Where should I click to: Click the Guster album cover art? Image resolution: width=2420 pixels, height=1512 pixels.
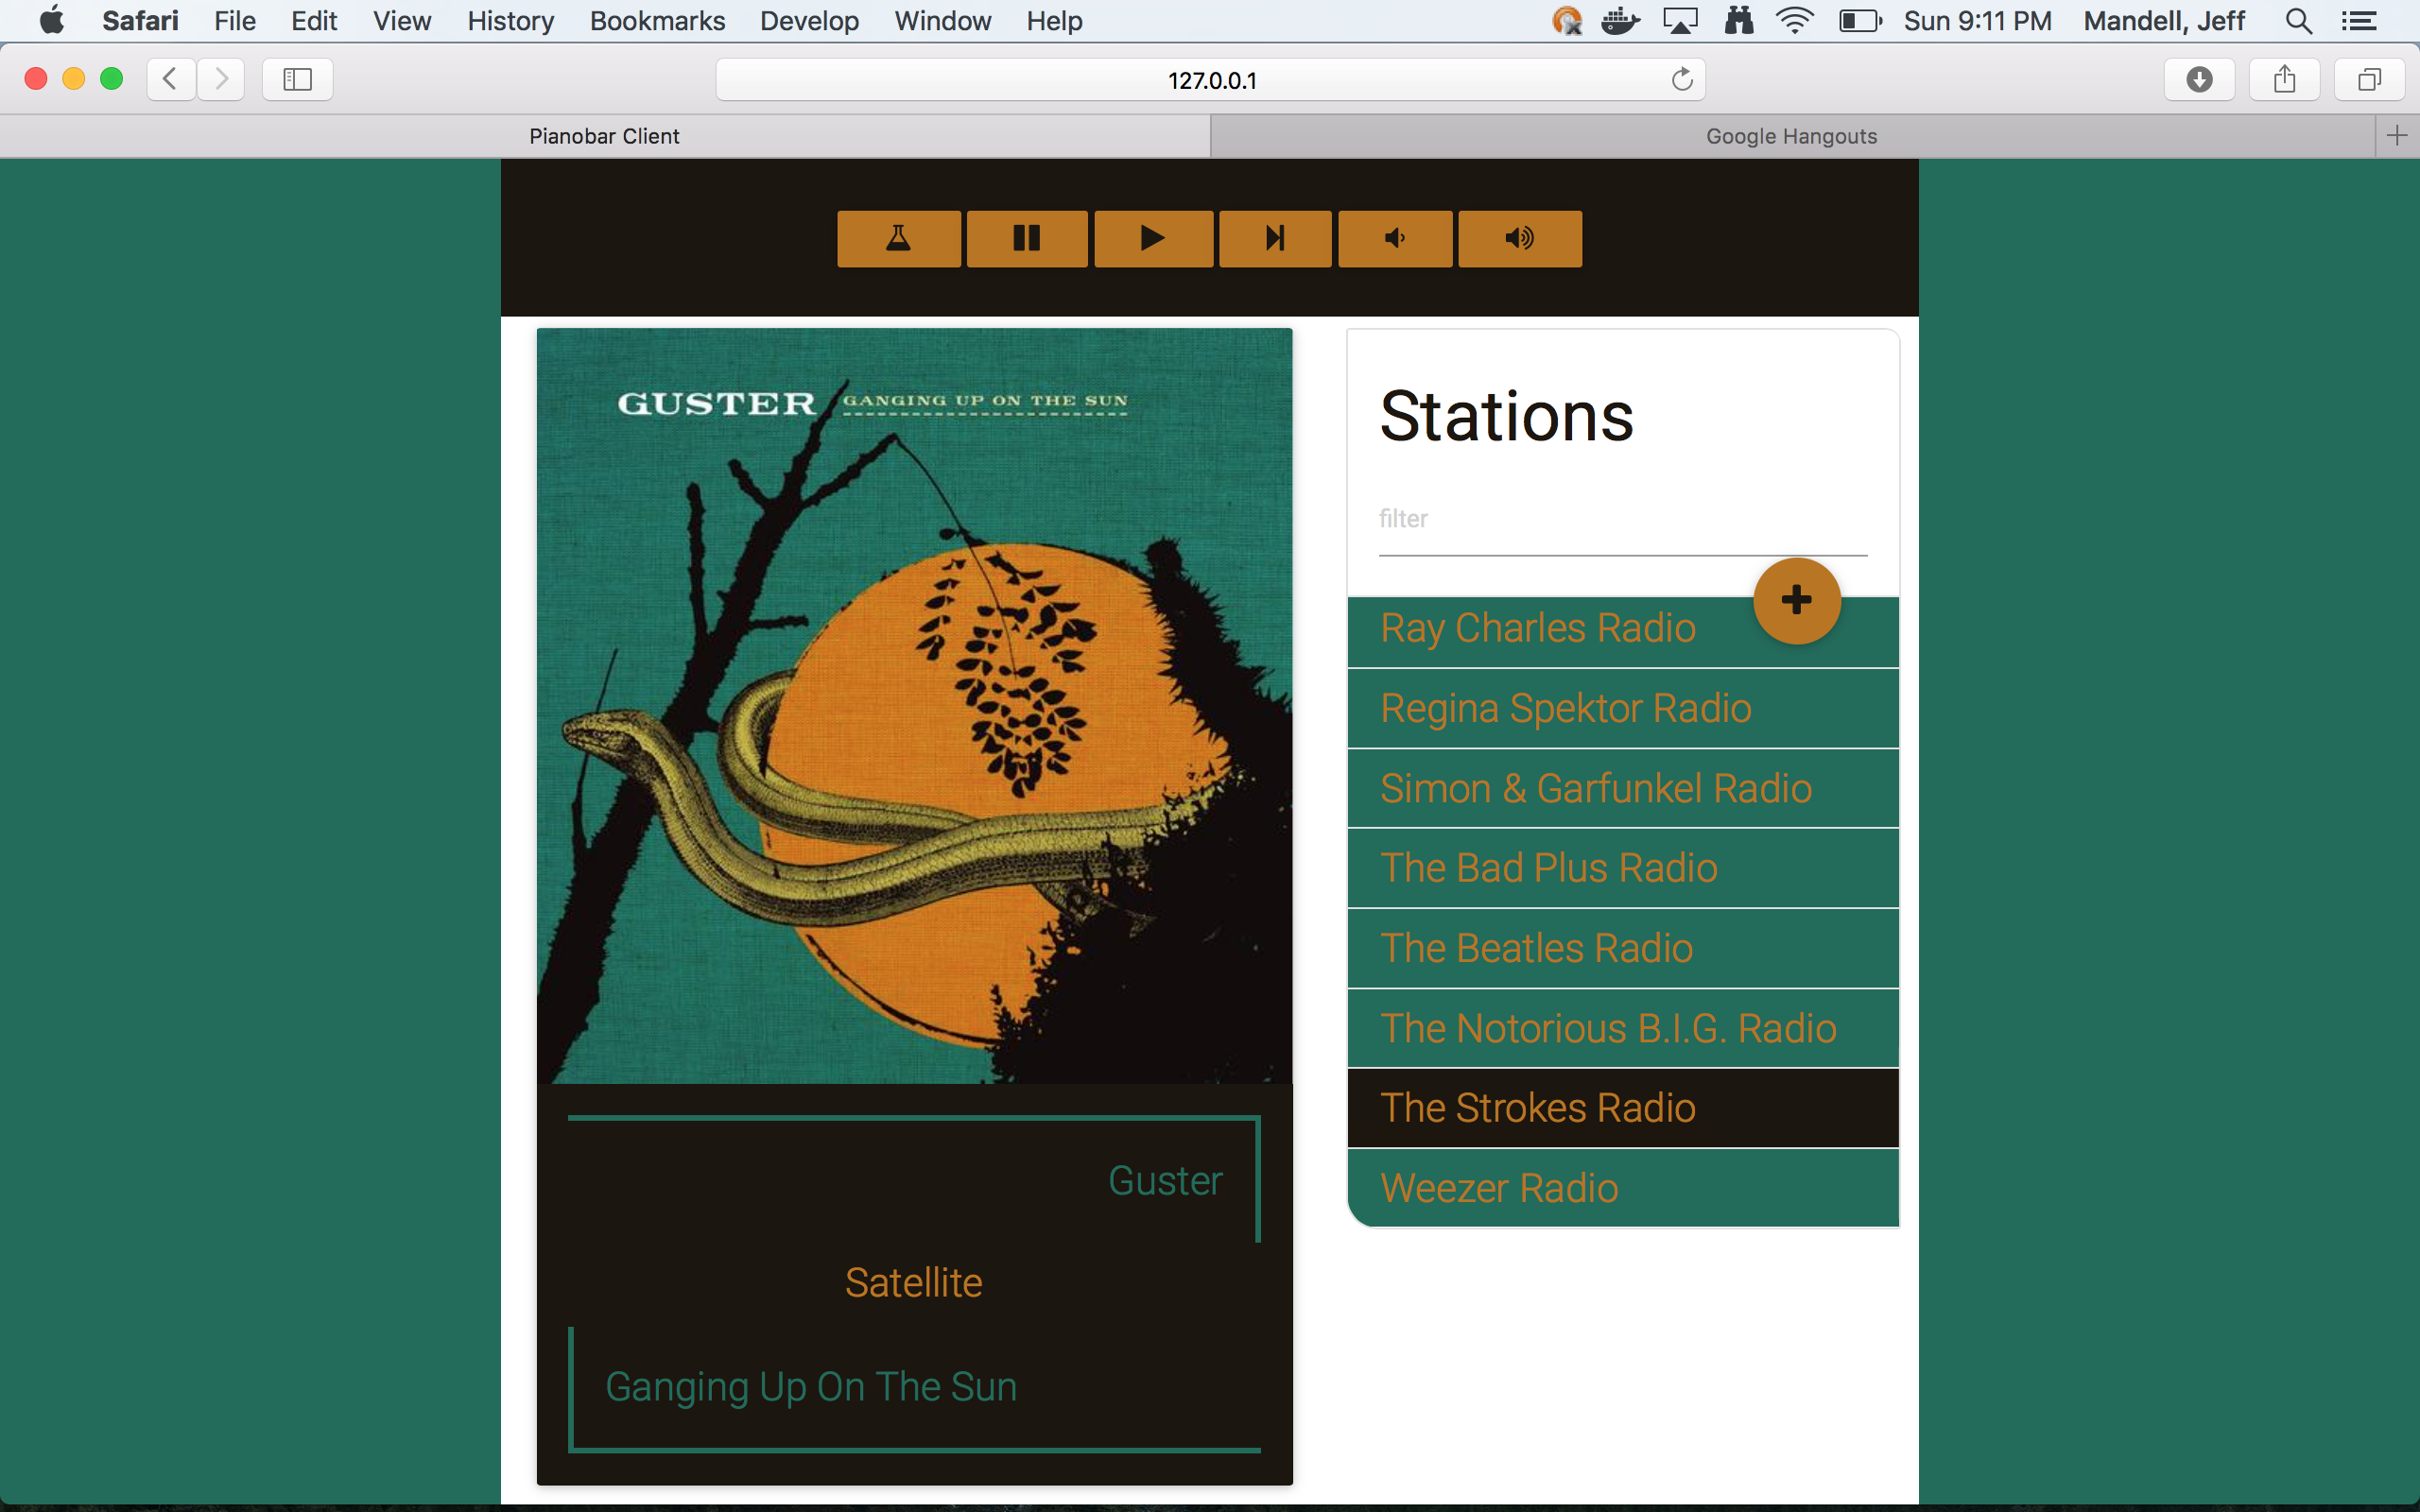[914, 706]
